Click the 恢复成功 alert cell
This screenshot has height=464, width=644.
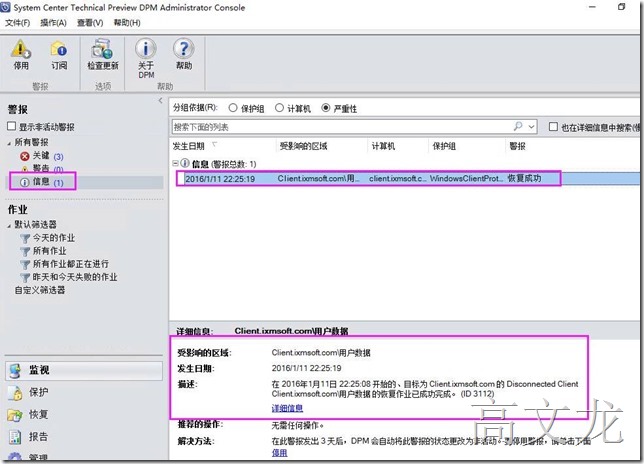pyautogui.click(x=524, y=179)
